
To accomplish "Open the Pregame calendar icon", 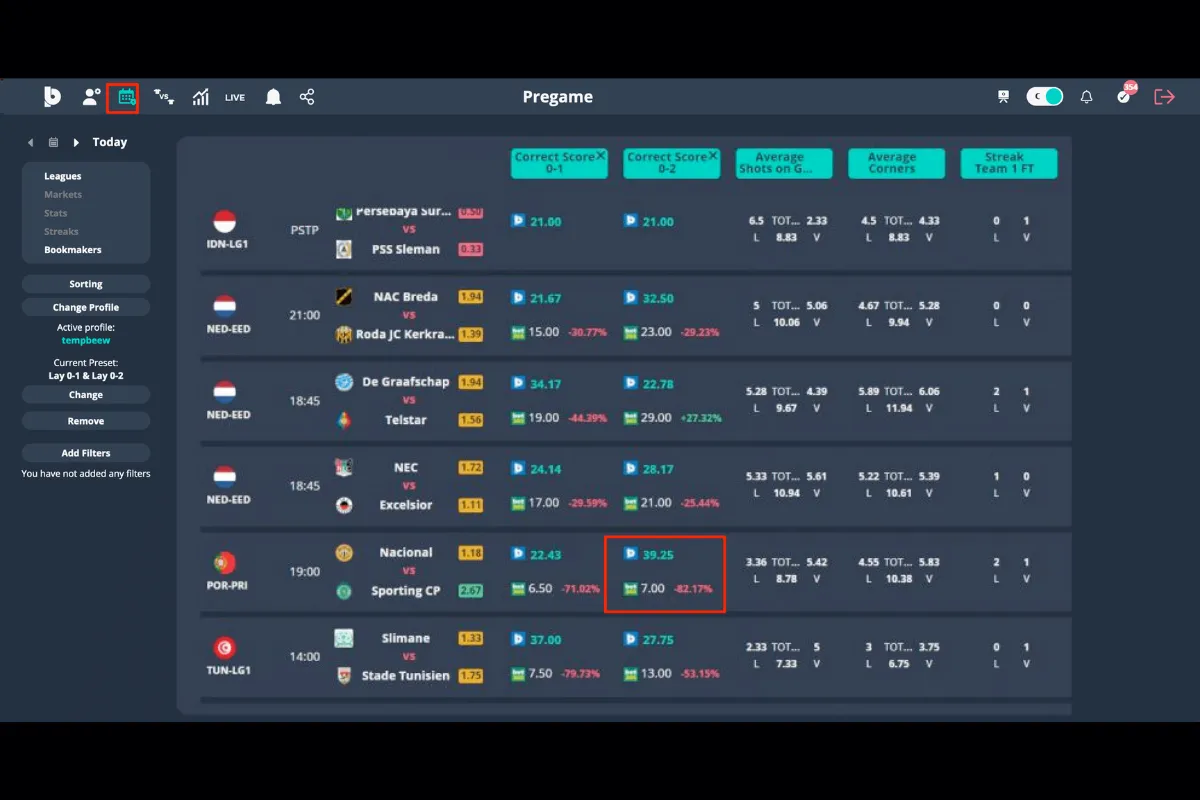I will 127,97.
